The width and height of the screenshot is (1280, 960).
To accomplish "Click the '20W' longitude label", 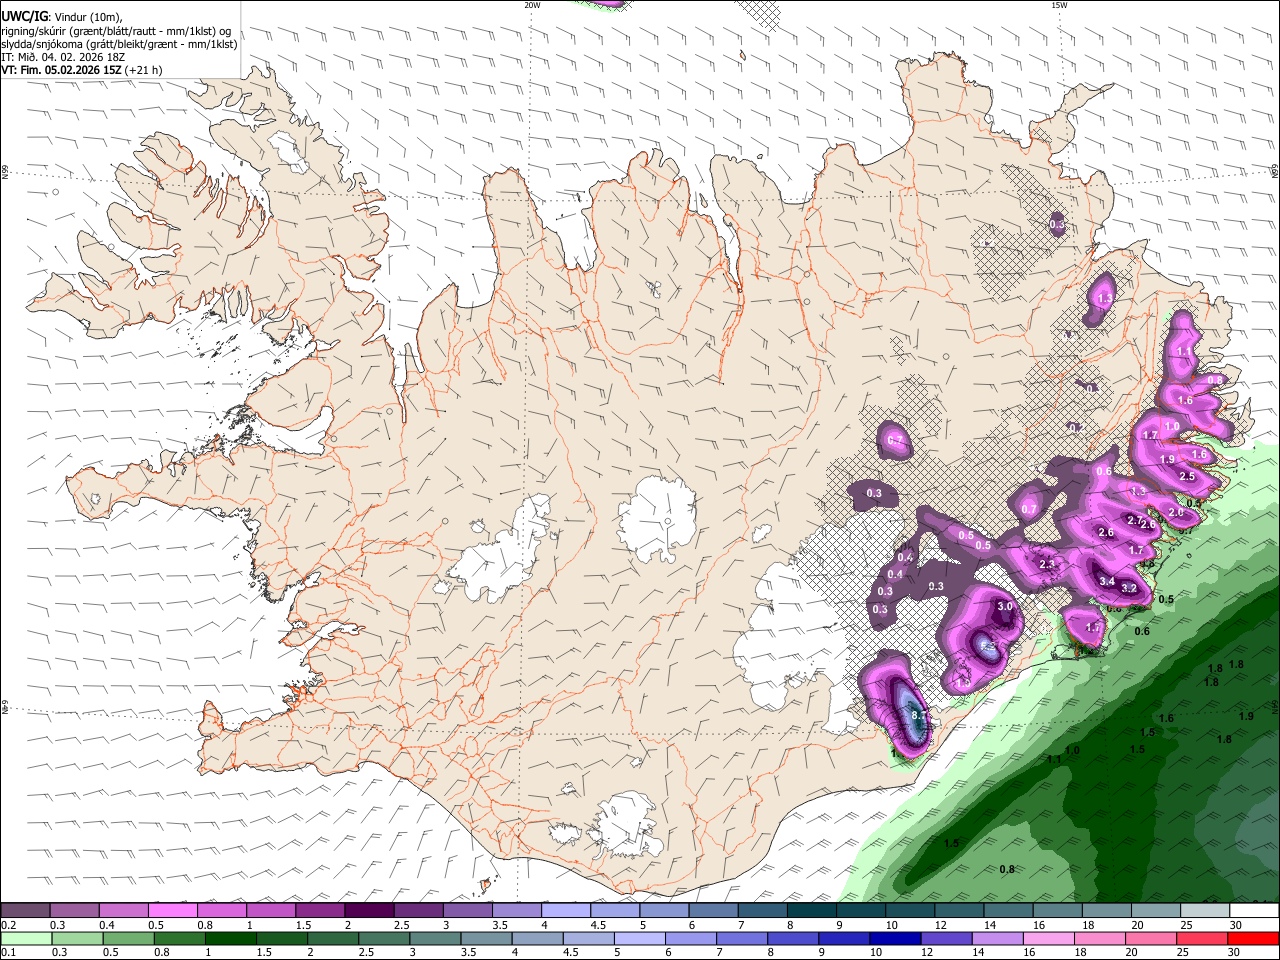I will pos(532,5).
